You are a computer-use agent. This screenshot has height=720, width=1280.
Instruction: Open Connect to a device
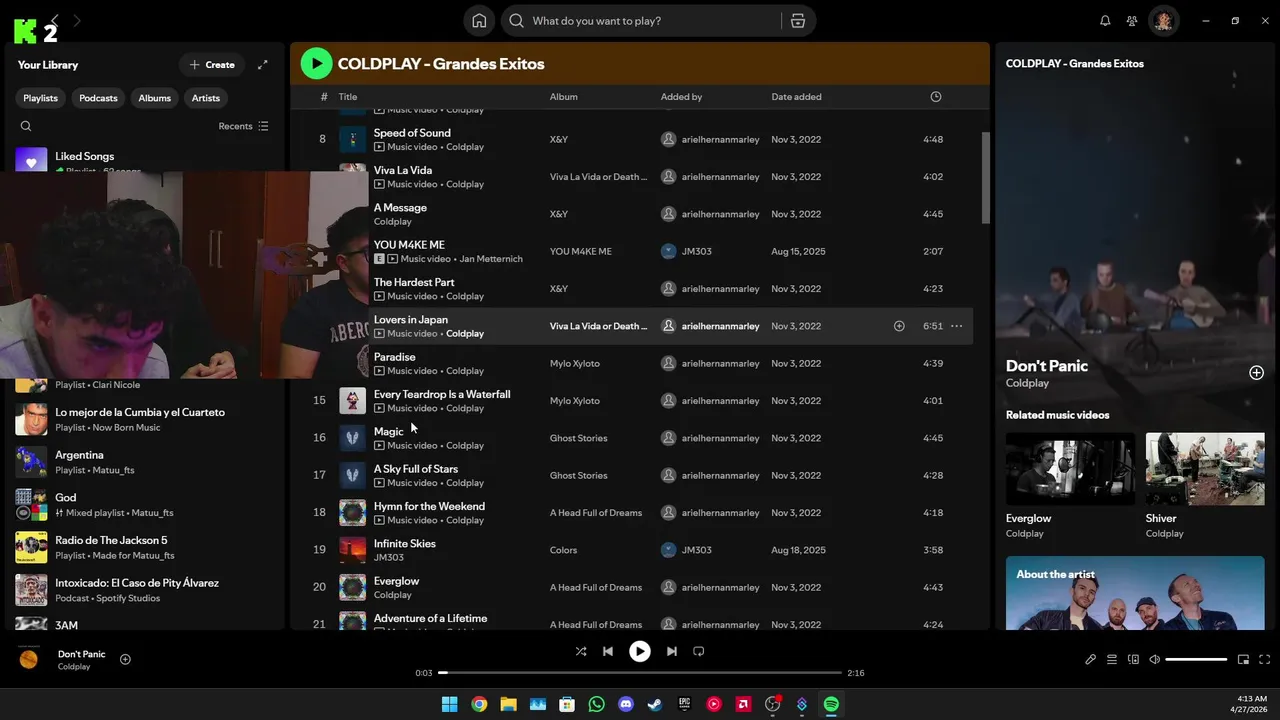point(1133,660)
